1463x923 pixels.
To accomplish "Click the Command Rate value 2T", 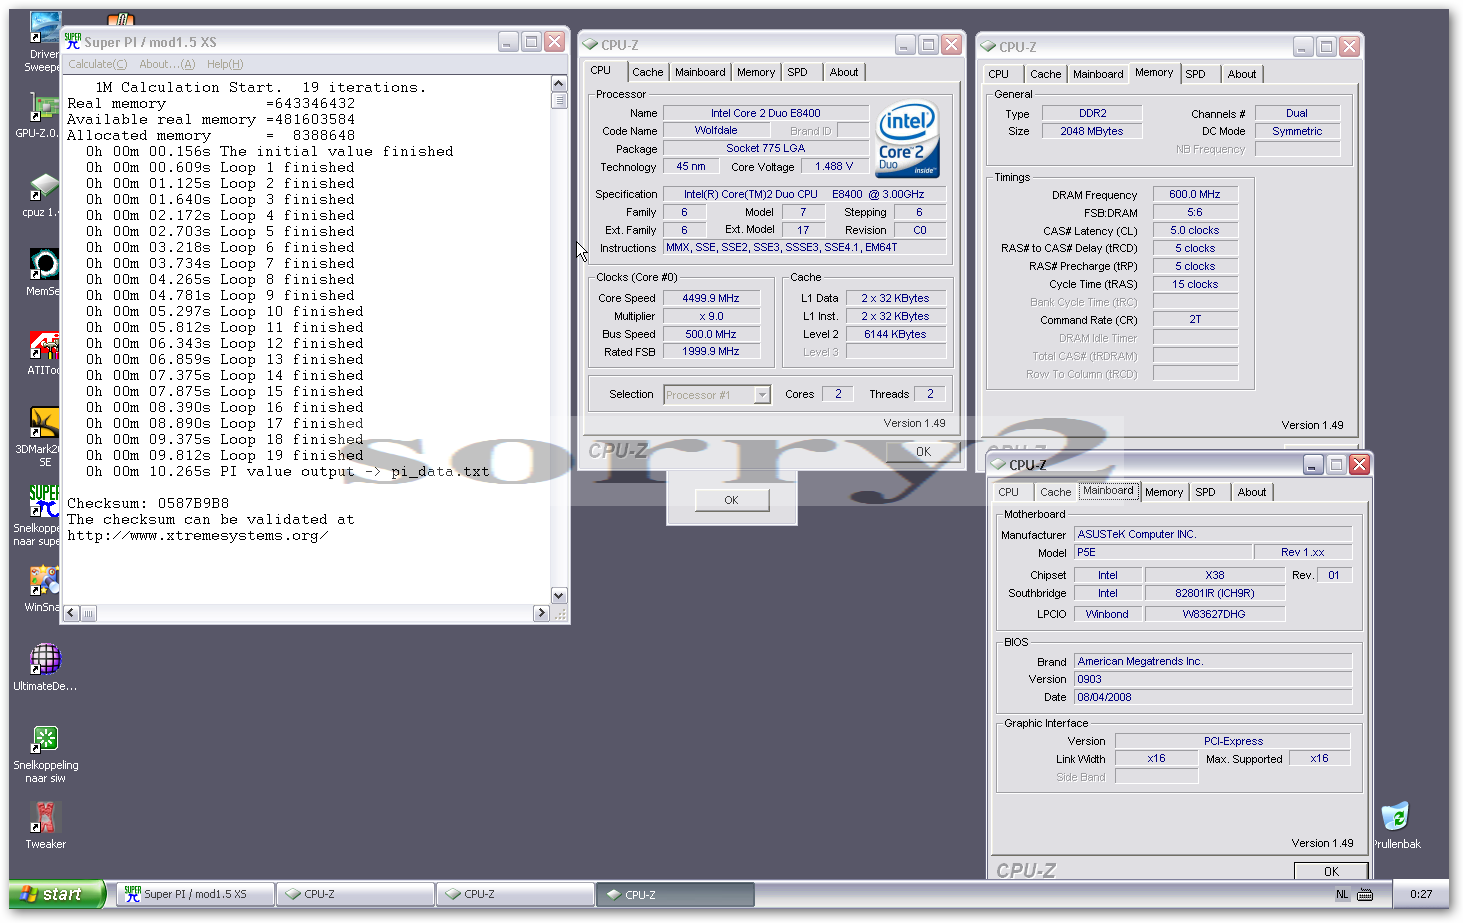I will click(x=1195, y=320).
